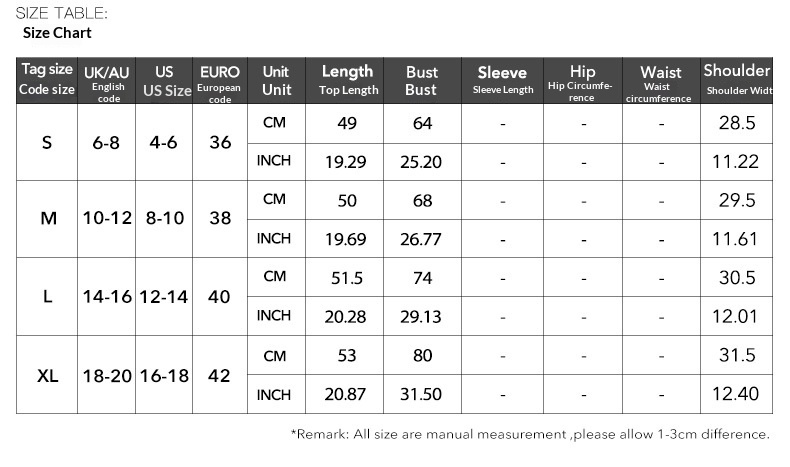This screenshot has height=467, width=790.
Task: Click the size S tag cell
Action: click(47, 142)
